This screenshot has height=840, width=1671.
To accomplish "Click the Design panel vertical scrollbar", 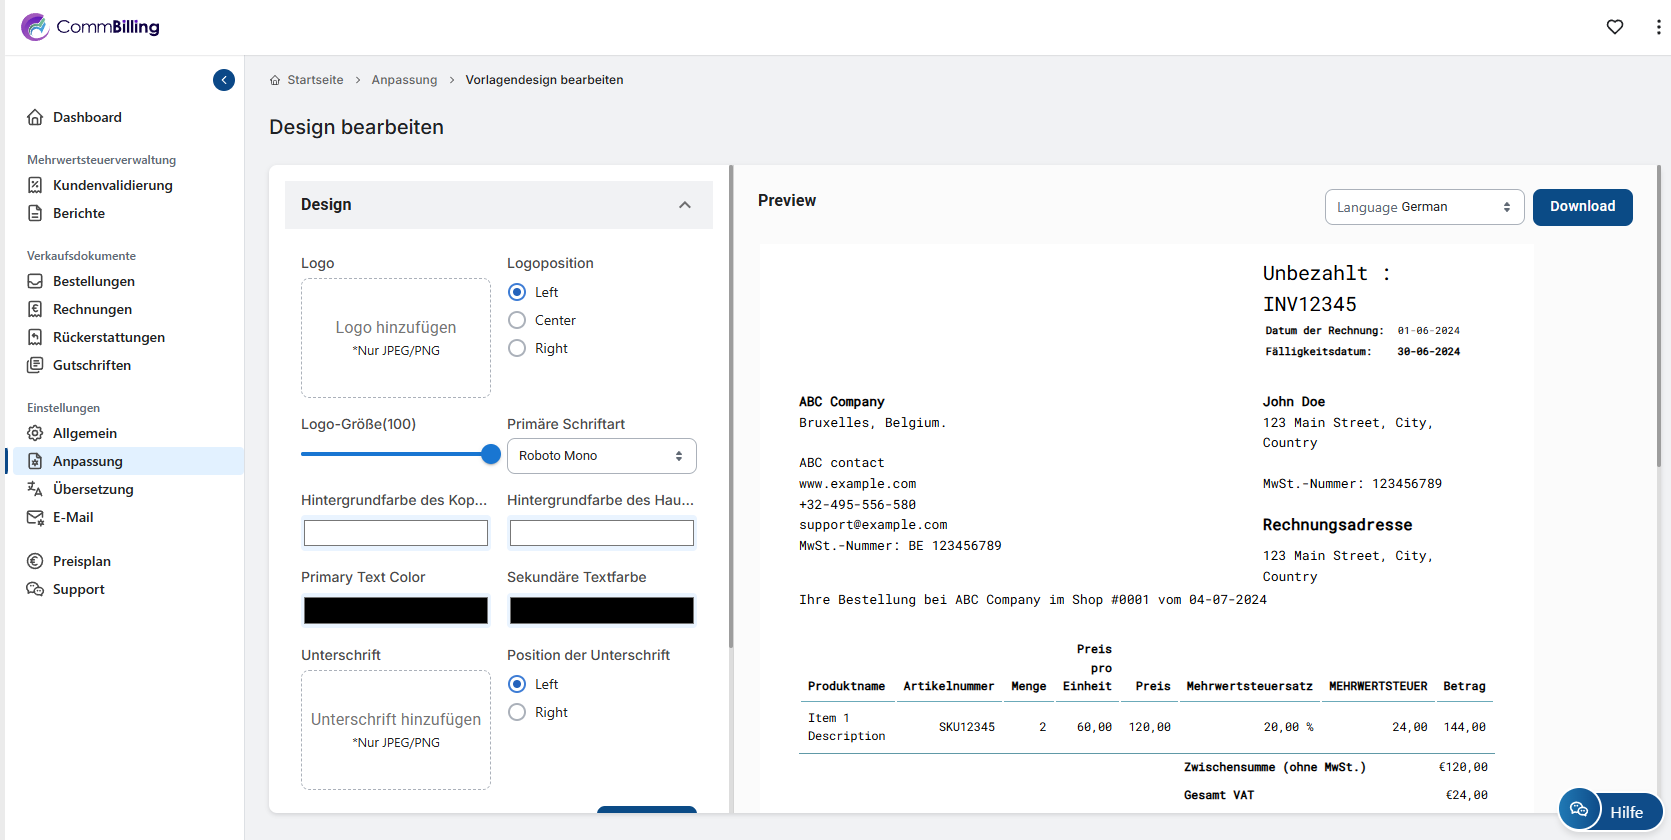I will [731, 407].
